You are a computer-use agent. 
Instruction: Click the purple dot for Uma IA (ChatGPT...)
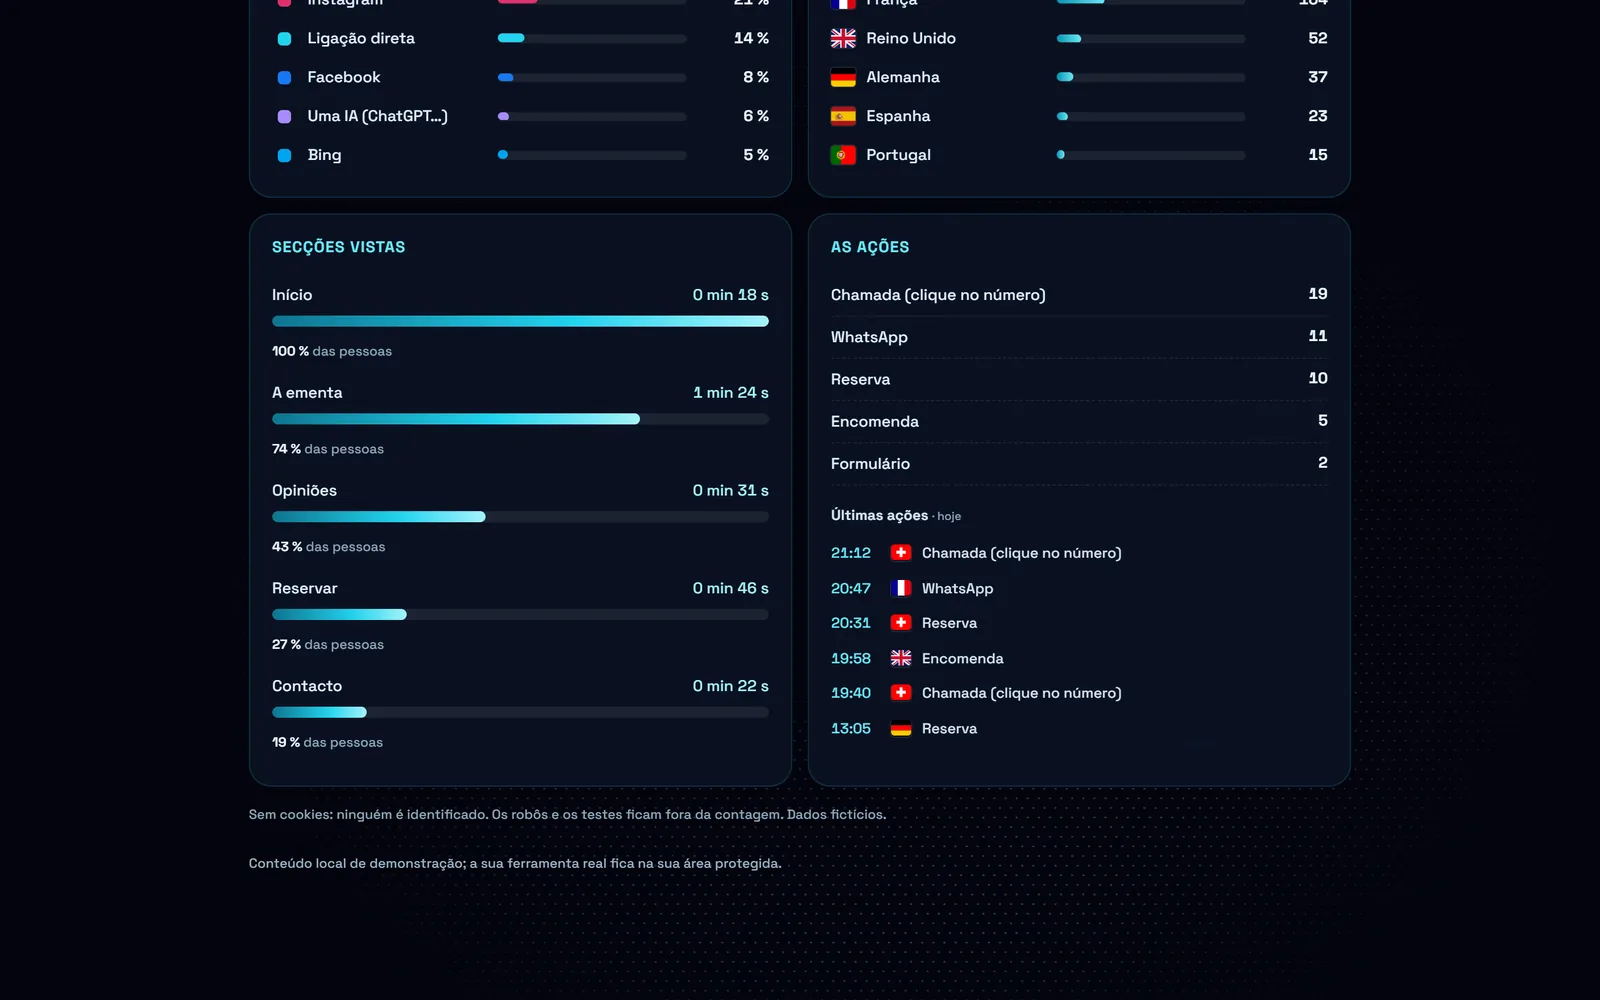click(284, 116)
